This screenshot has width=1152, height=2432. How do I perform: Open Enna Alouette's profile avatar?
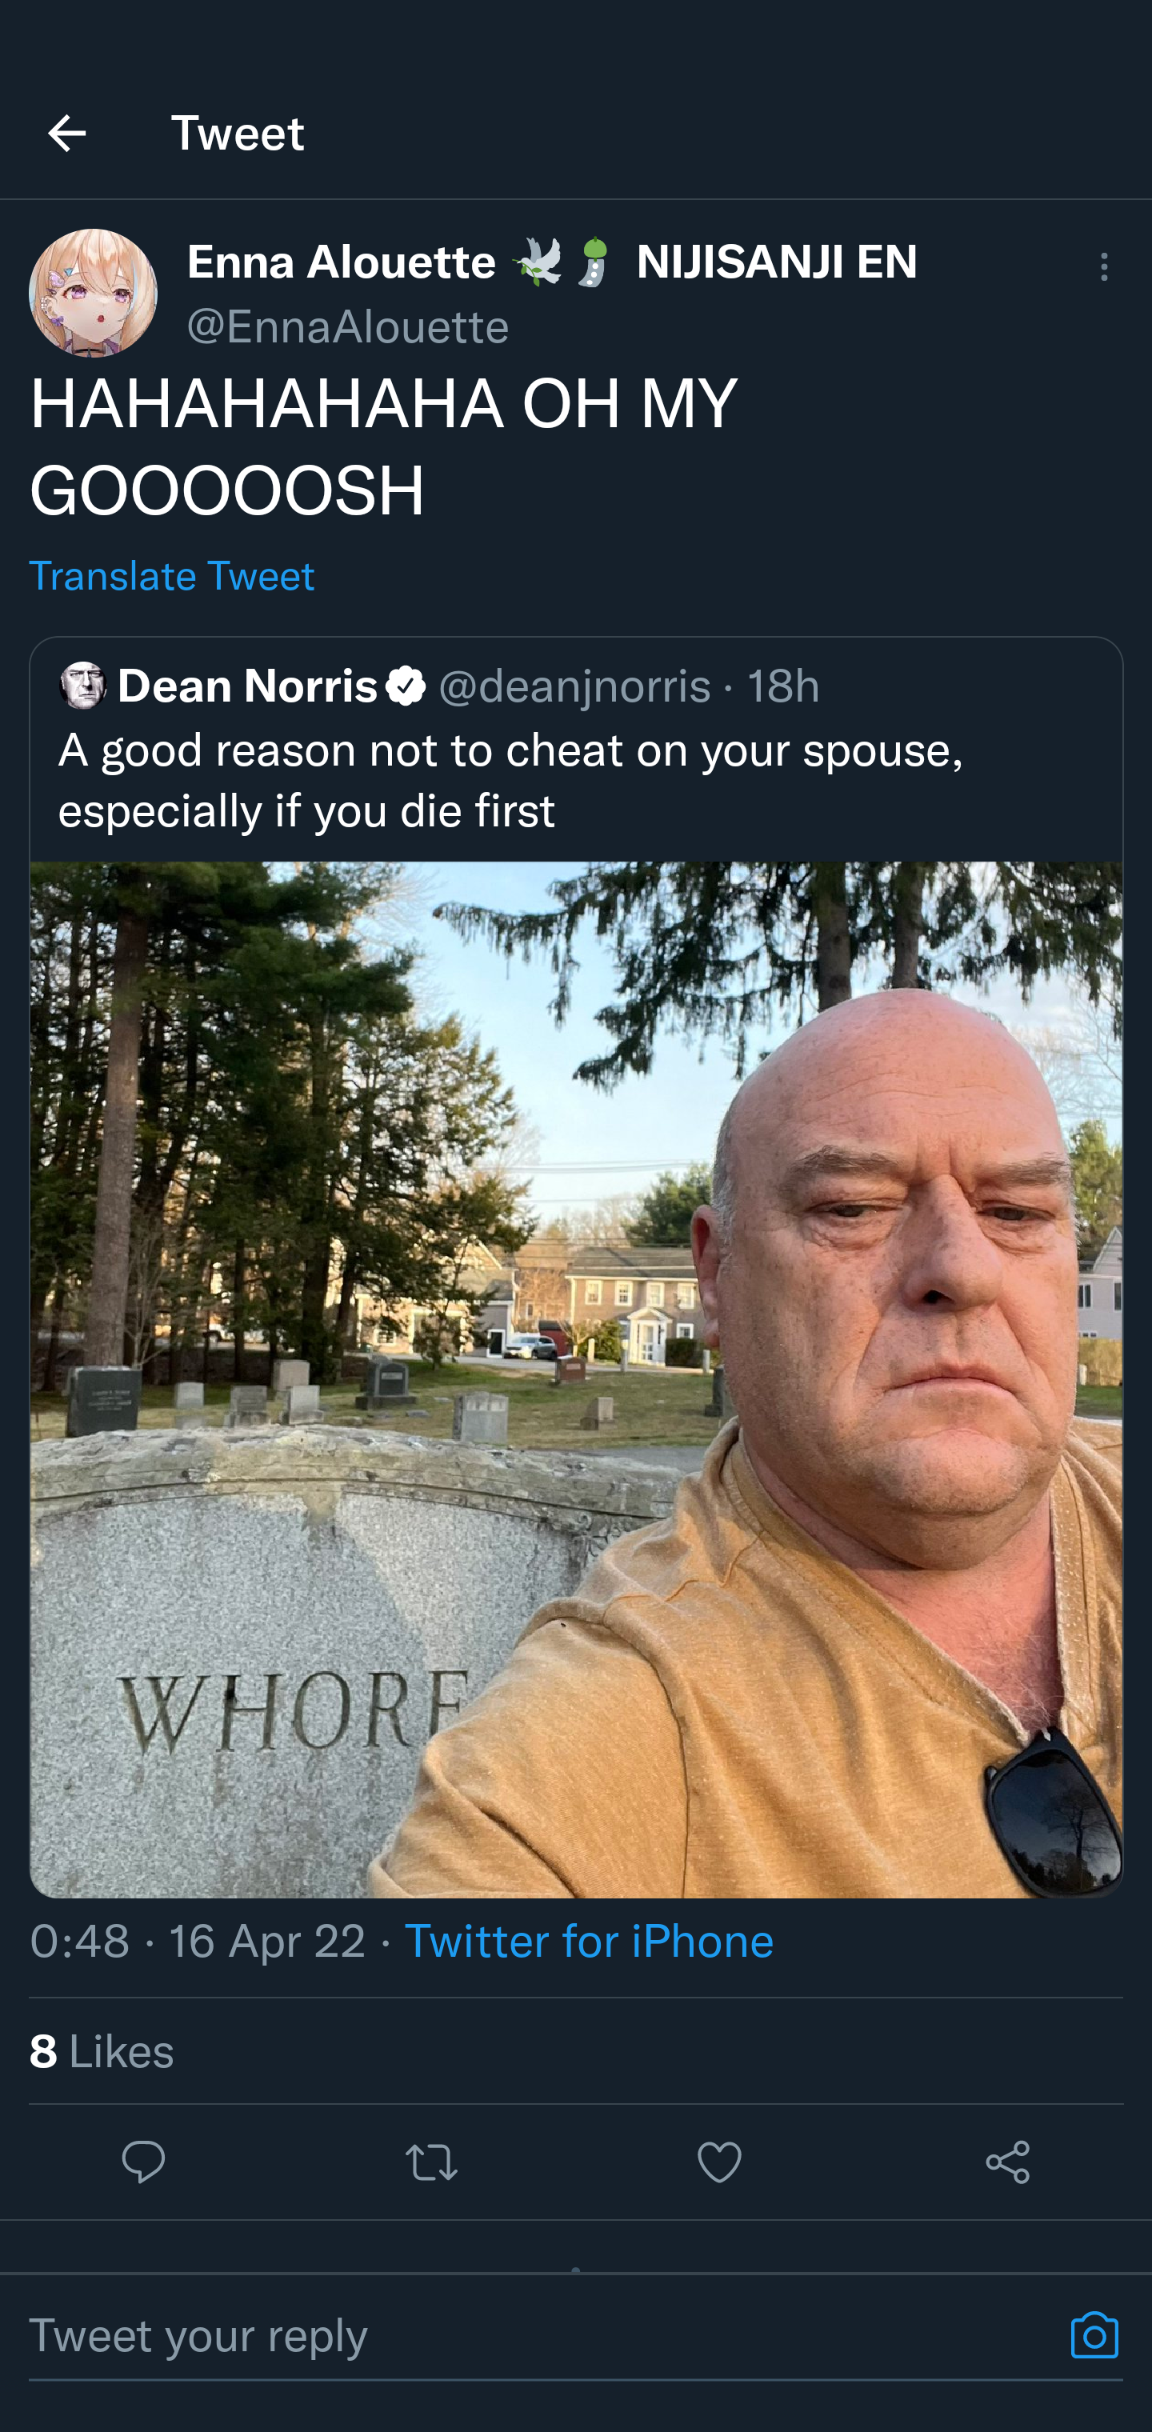coord(93,292)
